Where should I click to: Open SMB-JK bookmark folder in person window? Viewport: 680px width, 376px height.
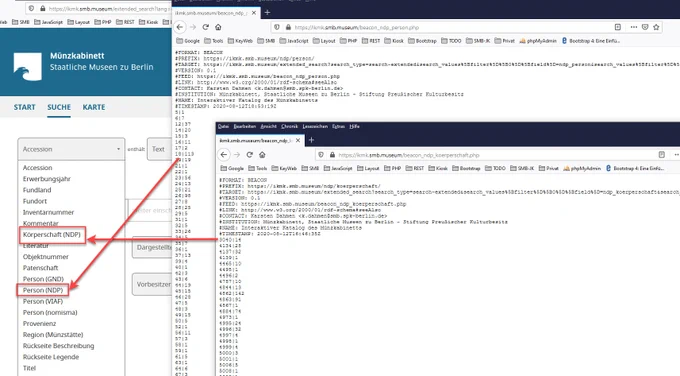(478, 41)
